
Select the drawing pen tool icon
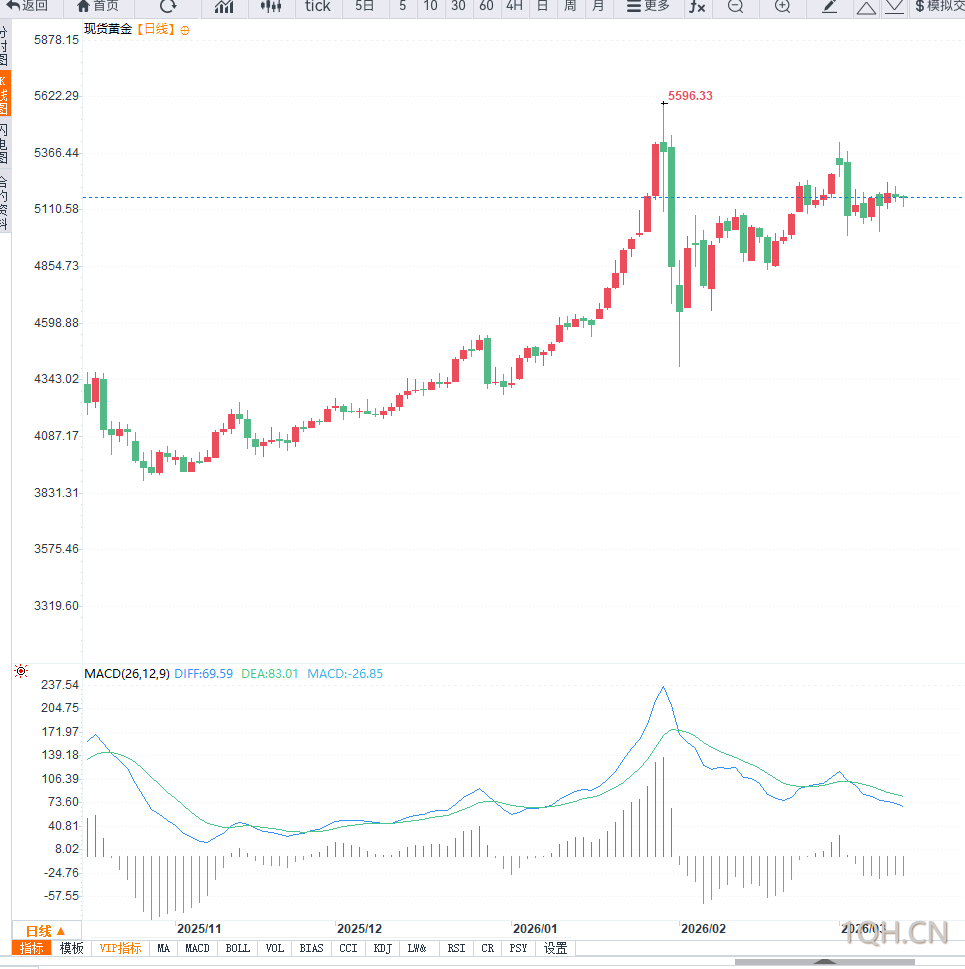829,7
